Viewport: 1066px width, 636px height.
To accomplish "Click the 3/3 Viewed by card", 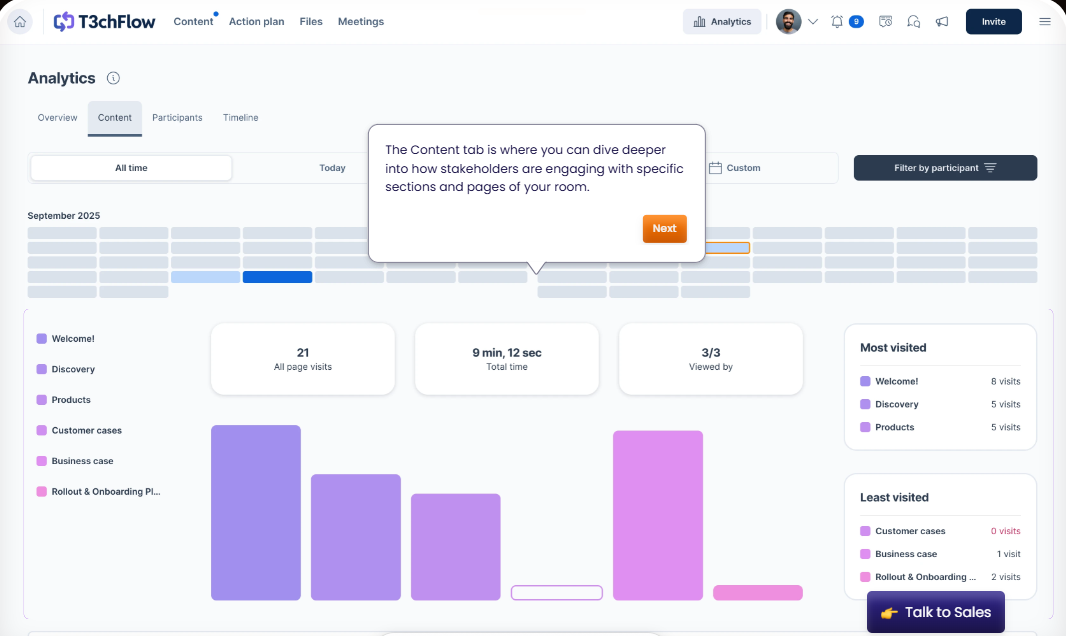I will pos(710,359).
